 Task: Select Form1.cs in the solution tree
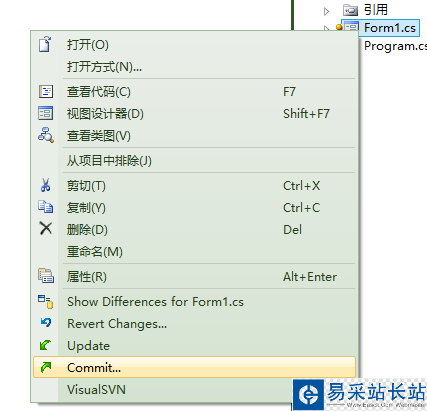pyautogui.click(x=389, y=28)
